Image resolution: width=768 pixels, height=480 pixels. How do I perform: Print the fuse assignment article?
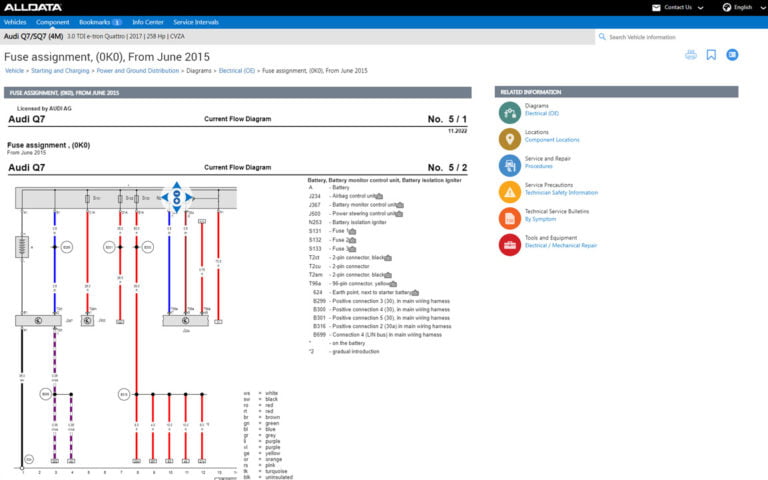691,55
